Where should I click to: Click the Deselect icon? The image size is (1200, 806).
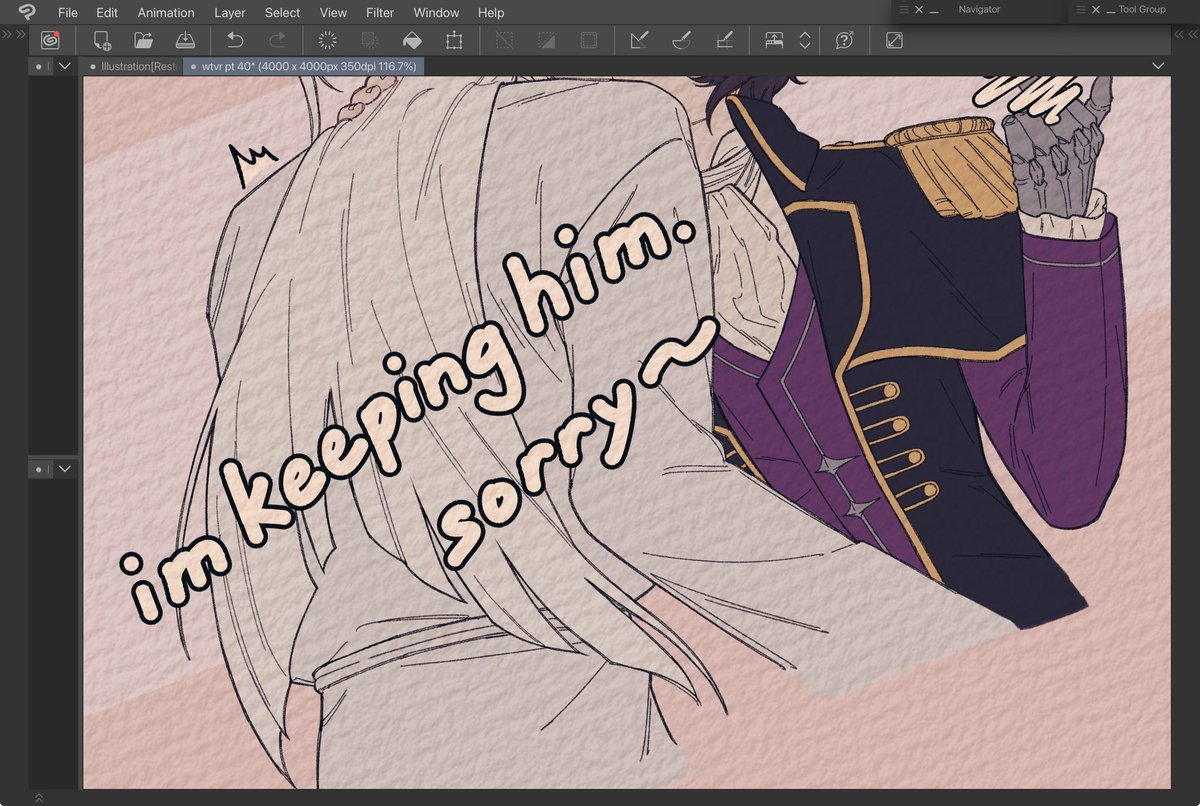coord(505,41)
